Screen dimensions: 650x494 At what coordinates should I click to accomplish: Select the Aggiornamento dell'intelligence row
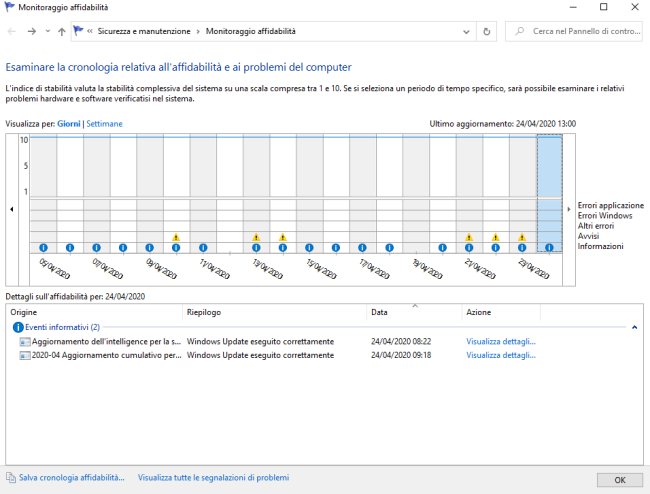(278, 341)
